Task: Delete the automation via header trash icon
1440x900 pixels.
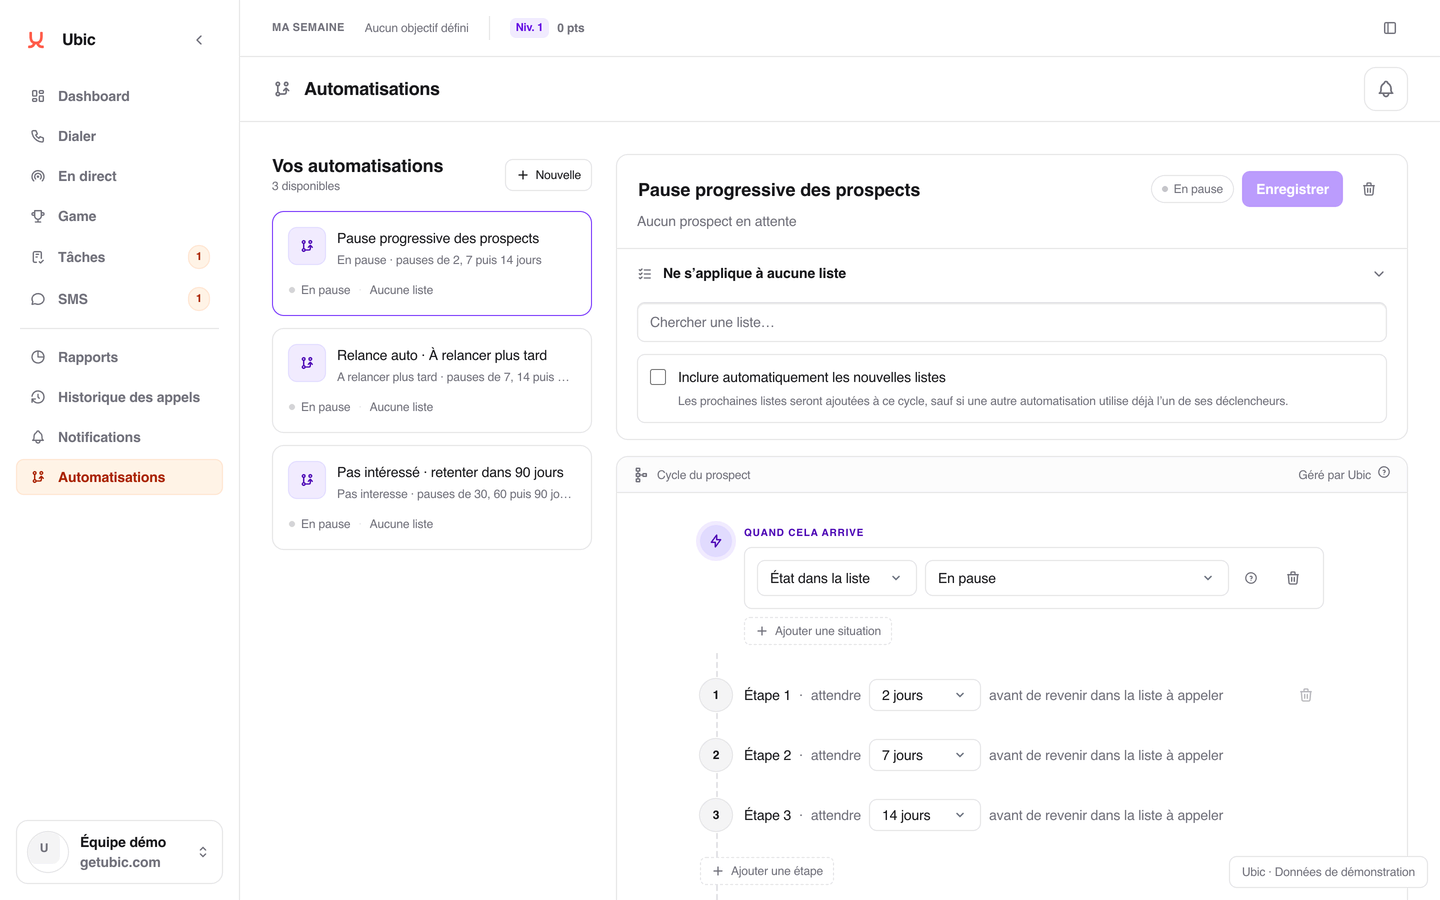Action: coord(1369,189)
